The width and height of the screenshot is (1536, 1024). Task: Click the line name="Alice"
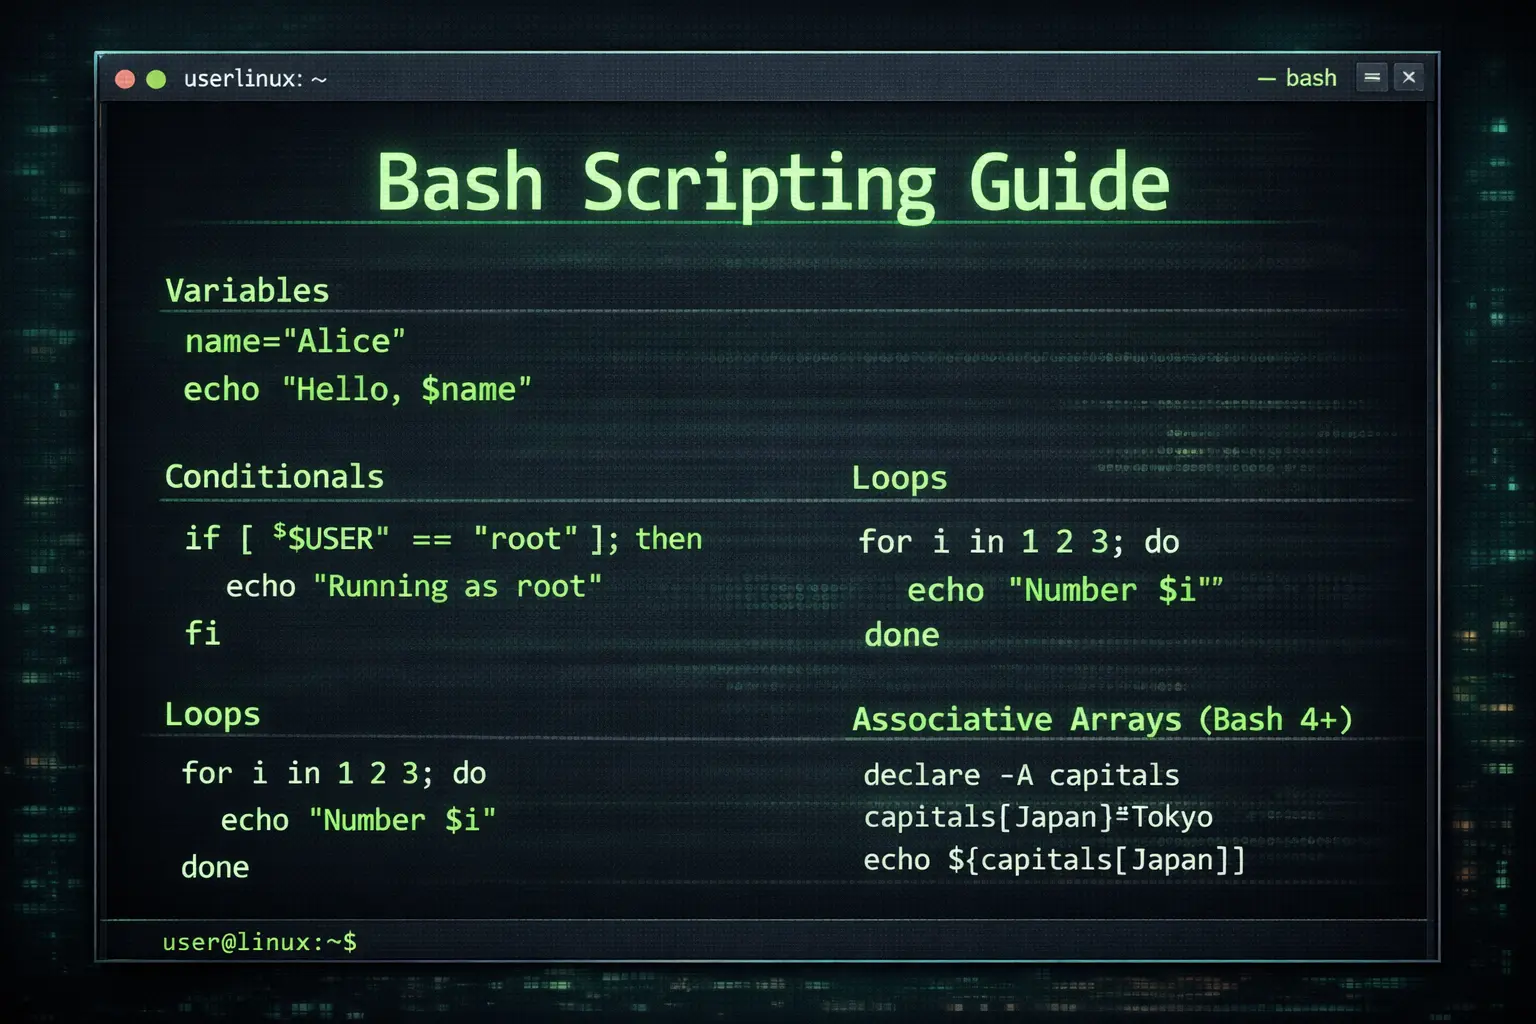(295, 341)
